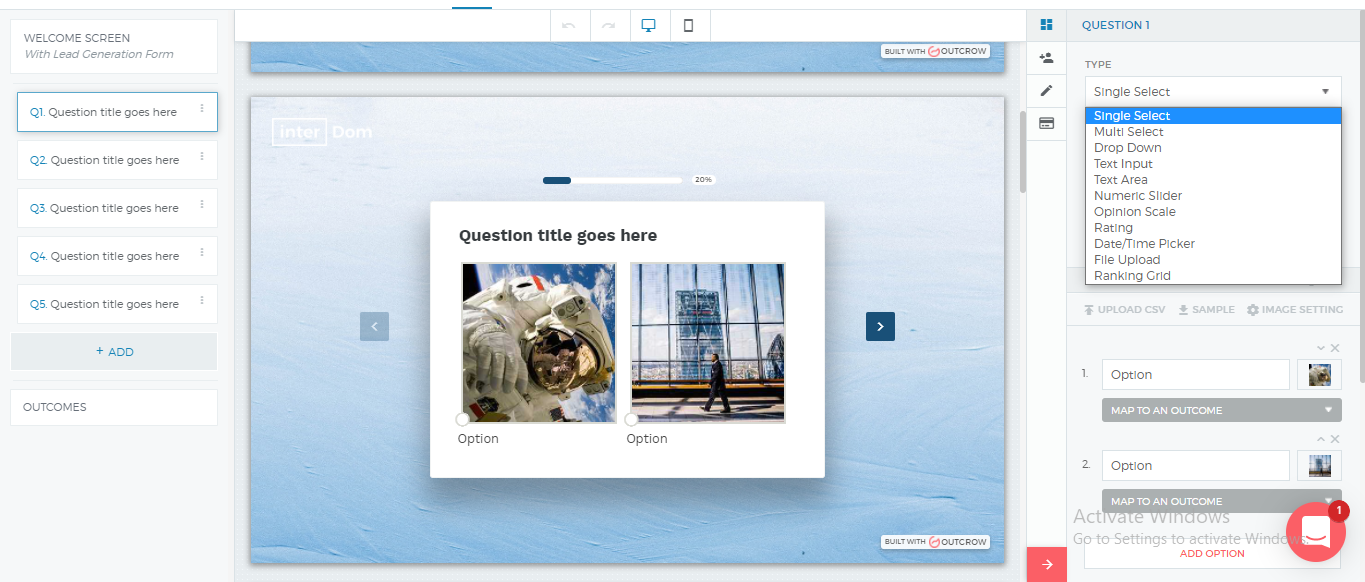The image size is (1365, 582).
Task: Click the redo arrow in top toolbar
Action: [608, 26]
